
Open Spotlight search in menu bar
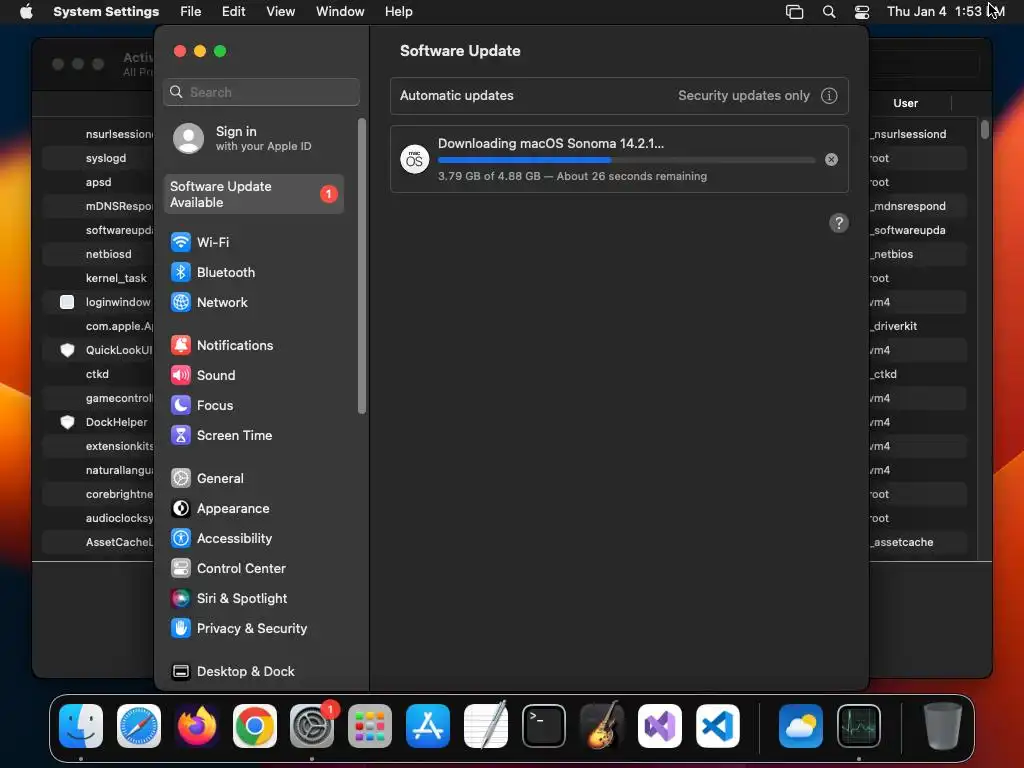[x=829, y=12]
